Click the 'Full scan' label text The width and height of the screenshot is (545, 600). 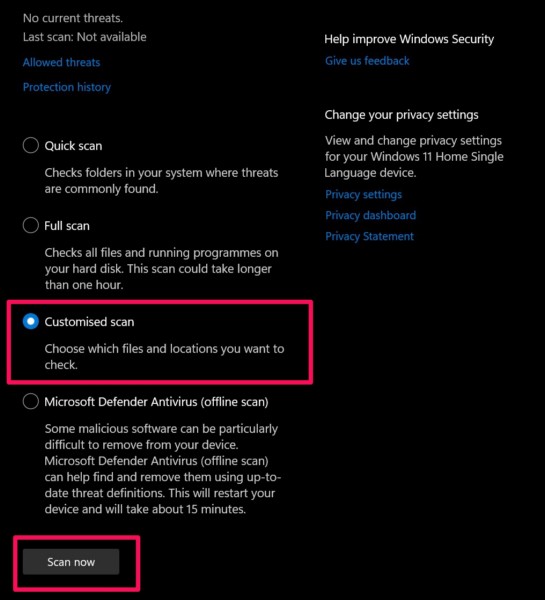[67, 226]
